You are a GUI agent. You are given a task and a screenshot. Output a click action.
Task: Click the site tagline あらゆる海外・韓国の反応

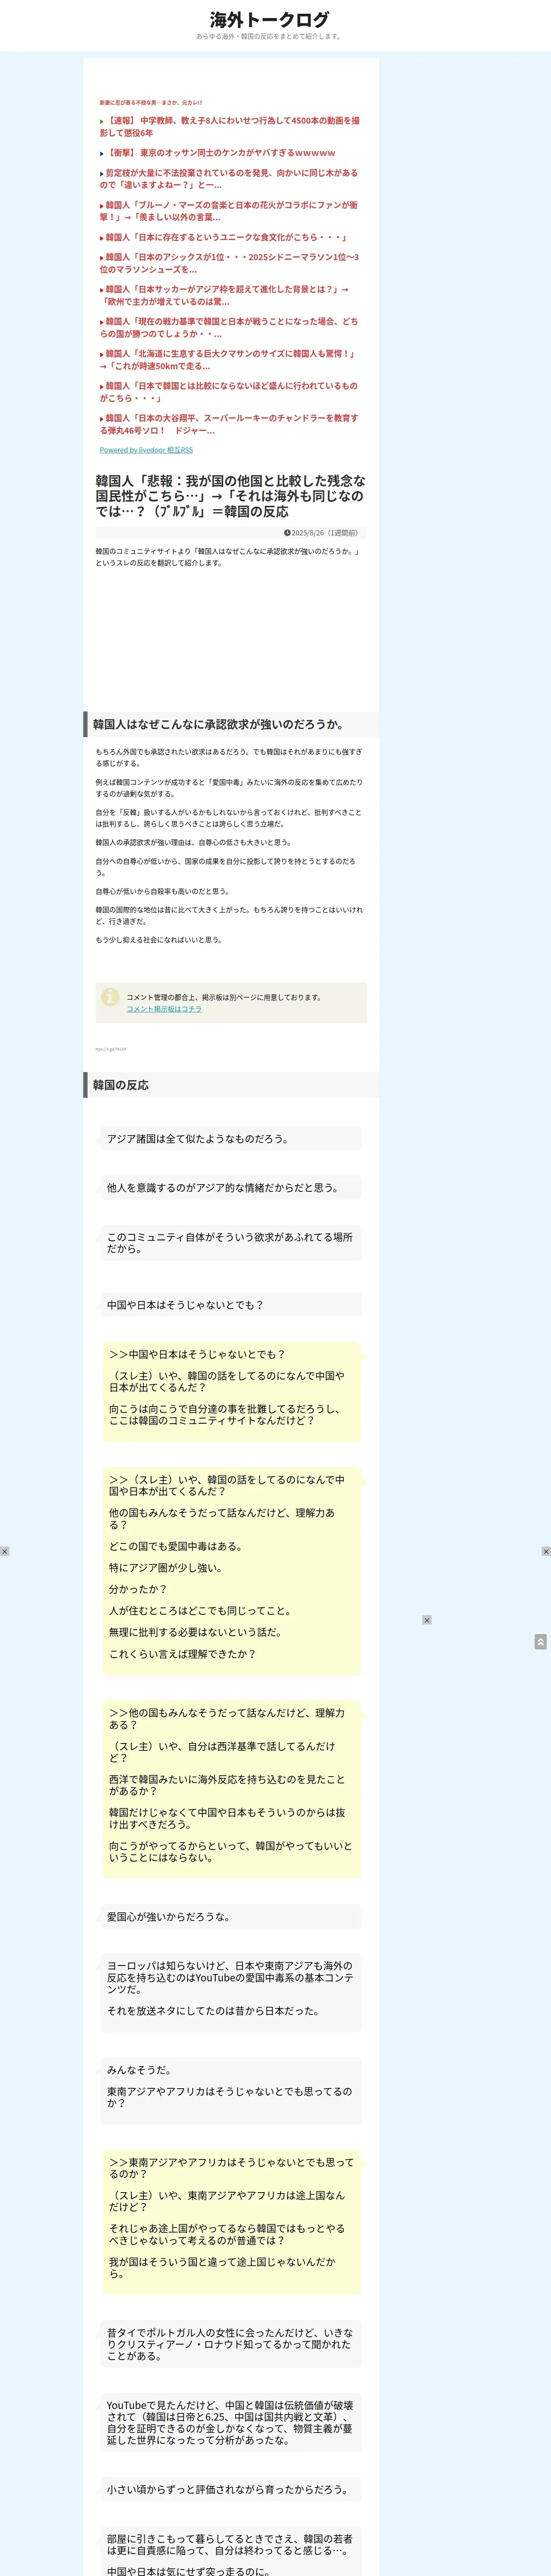coord(269,37)
